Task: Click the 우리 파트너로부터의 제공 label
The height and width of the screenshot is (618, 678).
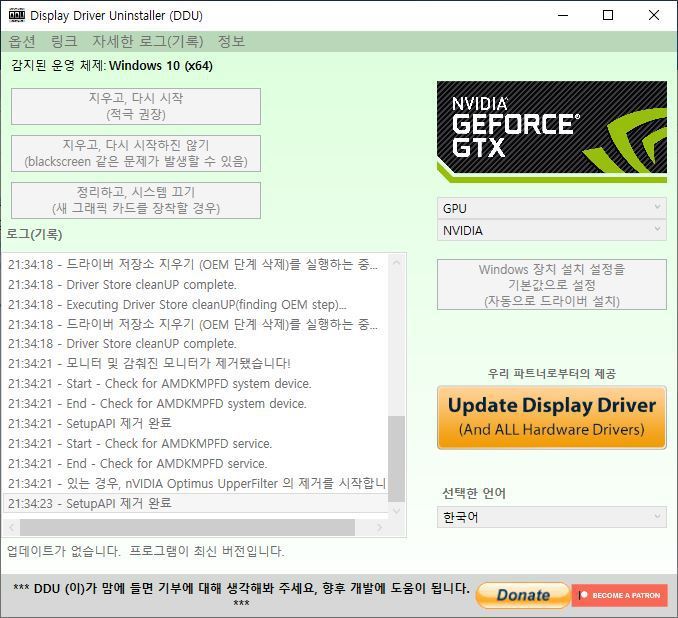Action: pyautogui.click(x=552, y=373)
